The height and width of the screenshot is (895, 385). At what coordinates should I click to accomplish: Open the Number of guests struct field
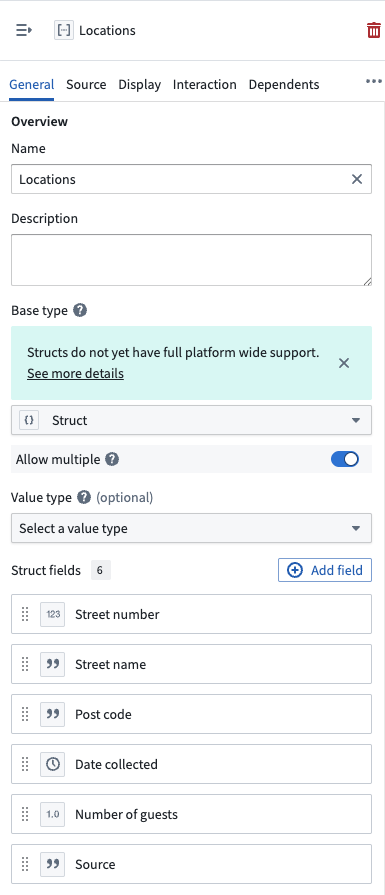click(x=191, y=815)
